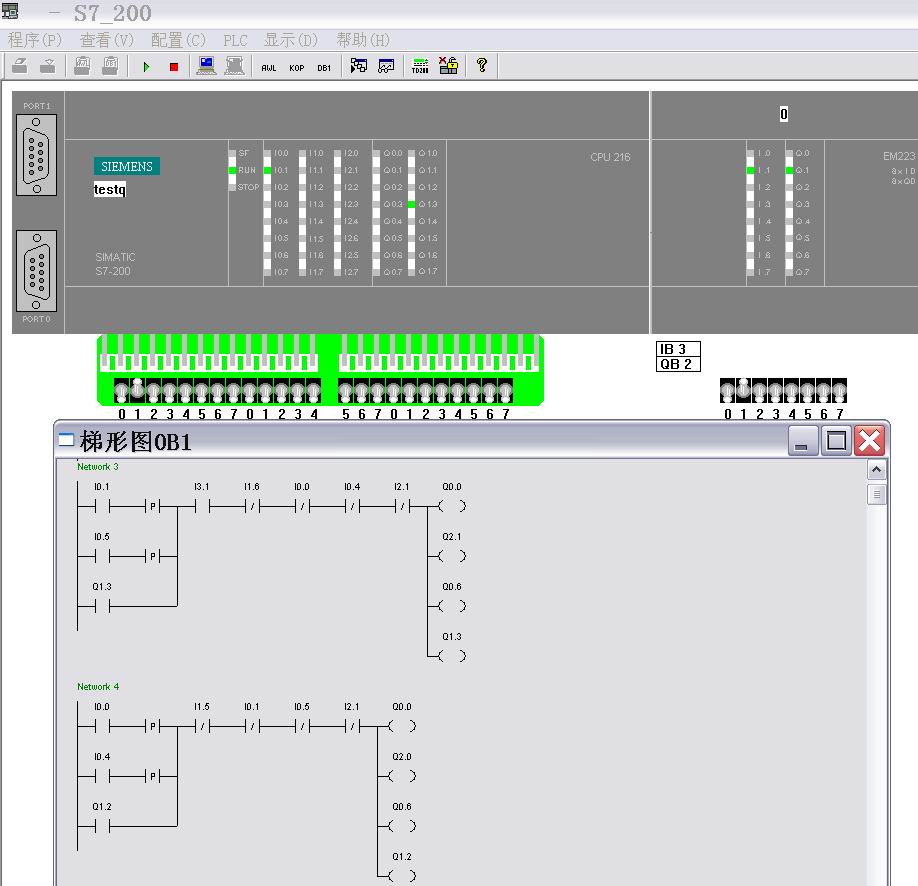Maximize the 梯形图OB1 ladder window
Screen dimensions: 918x886
point(836,441)
